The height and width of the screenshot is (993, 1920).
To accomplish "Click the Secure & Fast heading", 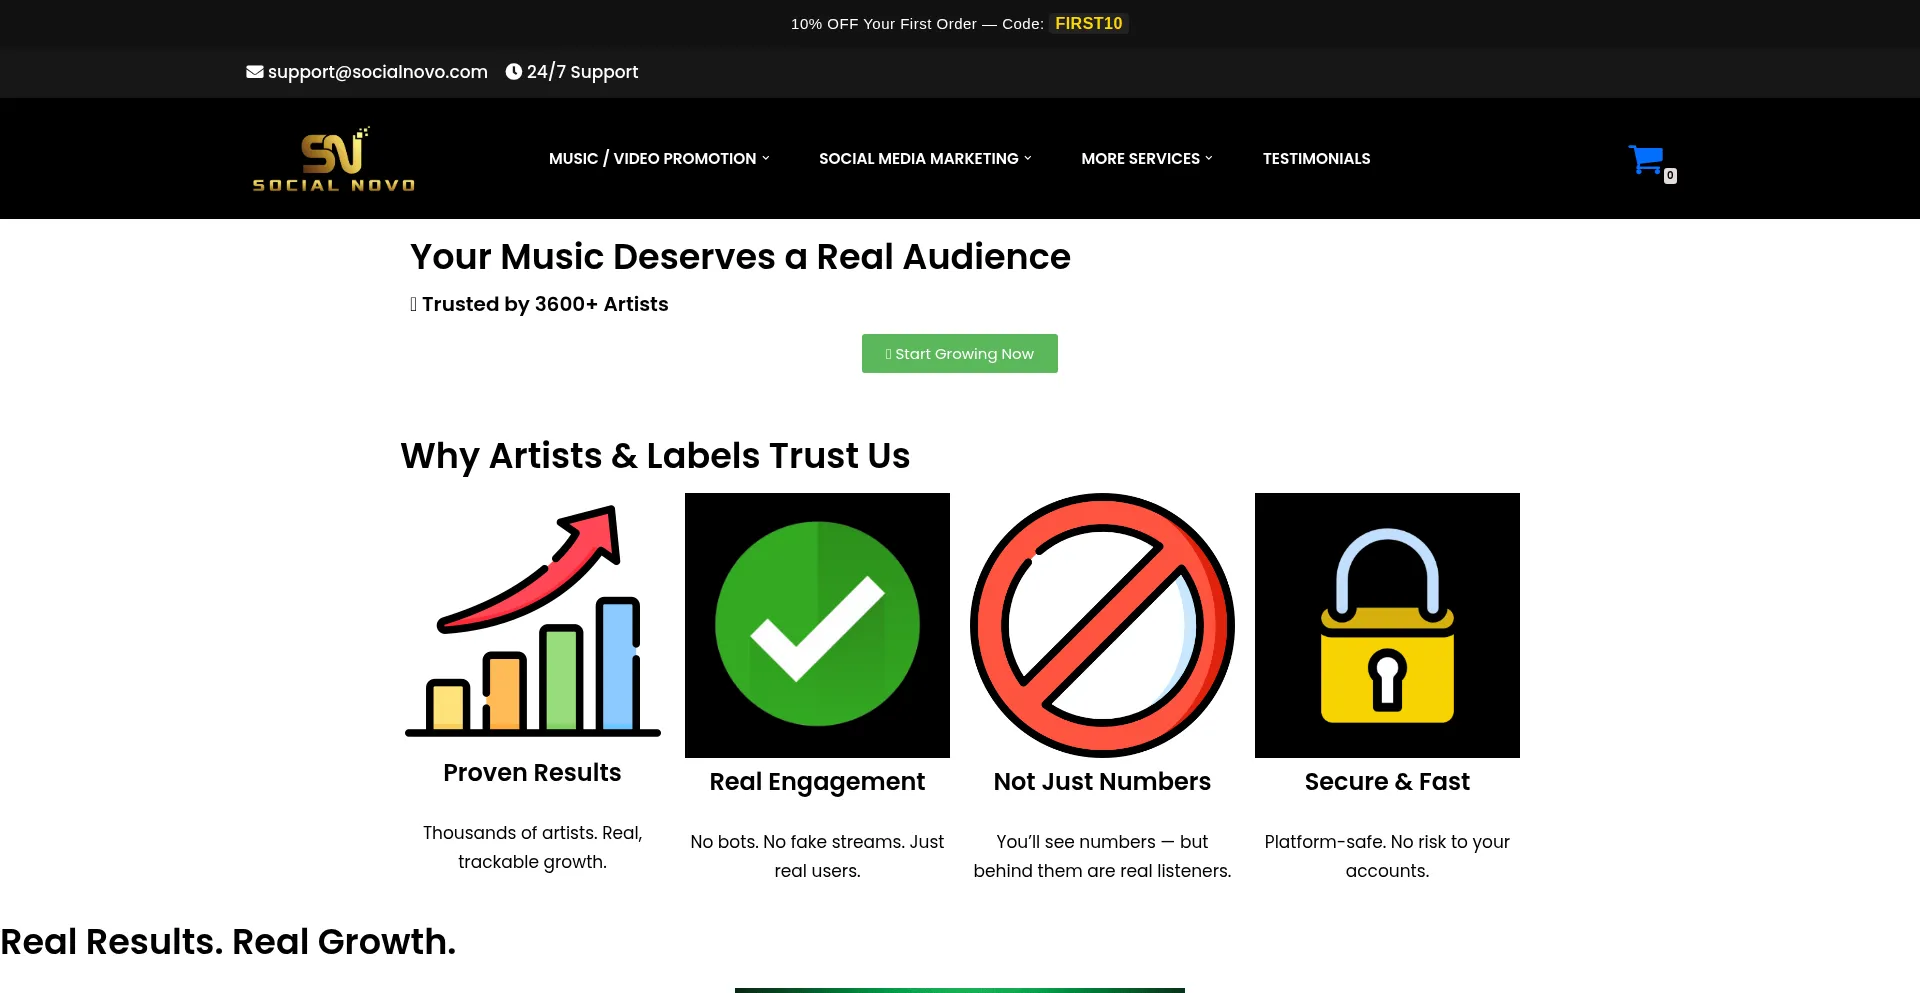I will [x=1387, y=782].
